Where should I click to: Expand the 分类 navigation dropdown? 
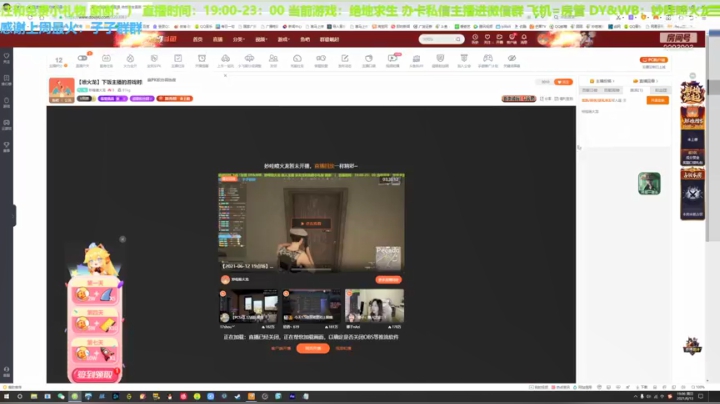238,39
